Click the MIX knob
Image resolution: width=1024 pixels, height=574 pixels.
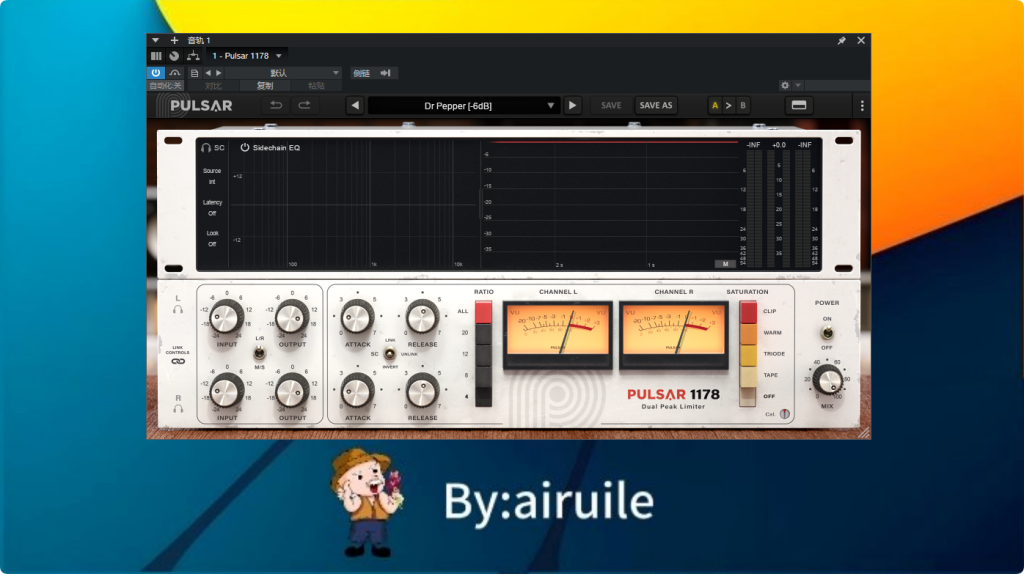[827, 380]
